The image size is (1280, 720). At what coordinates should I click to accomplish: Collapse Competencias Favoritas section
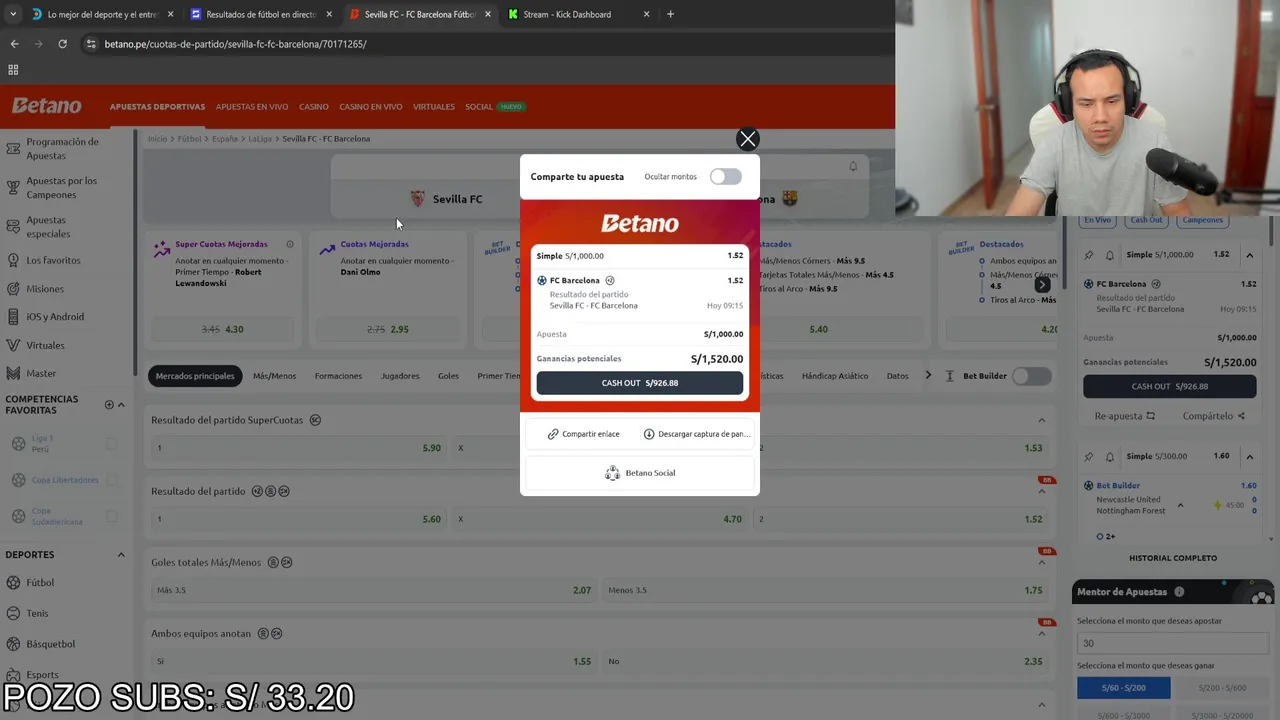(x=121, y=405)
